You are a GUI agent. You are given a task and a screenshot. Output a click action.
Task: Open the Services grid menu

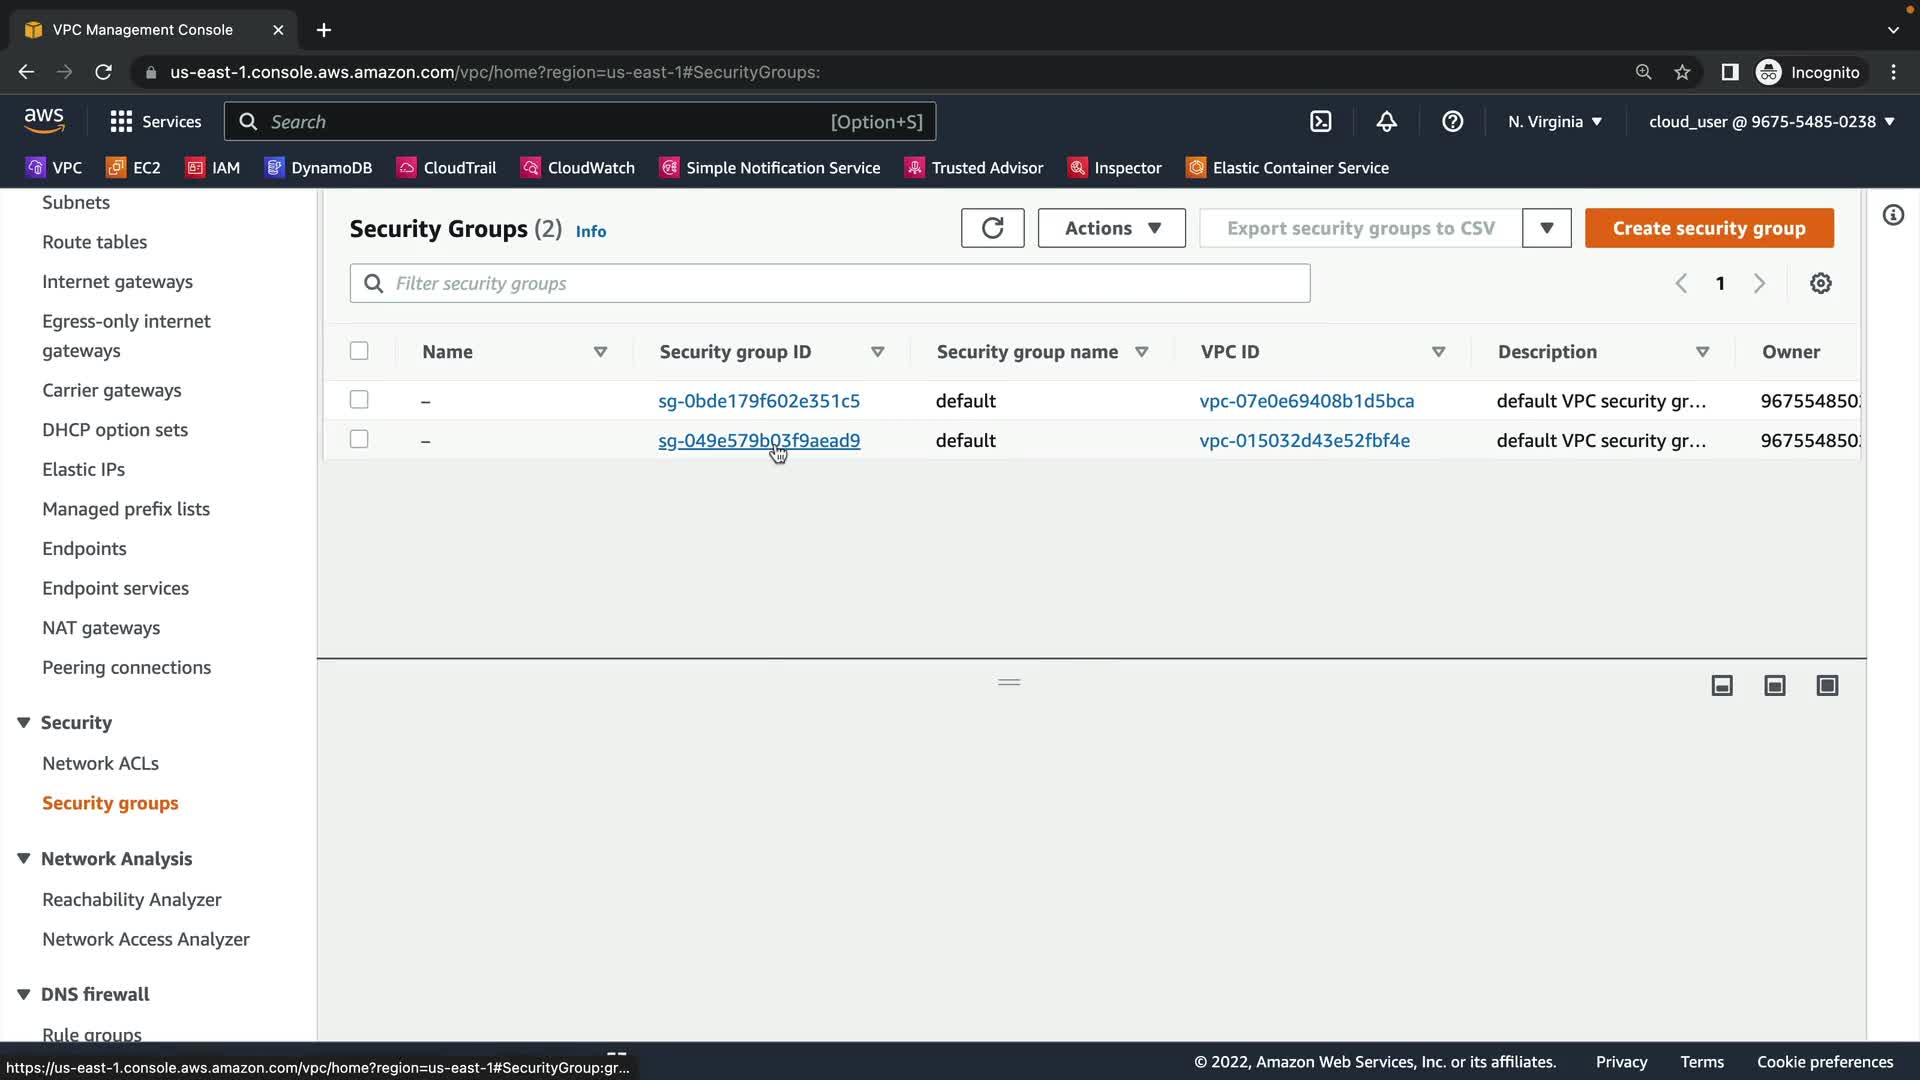click(x=122, y=122)
